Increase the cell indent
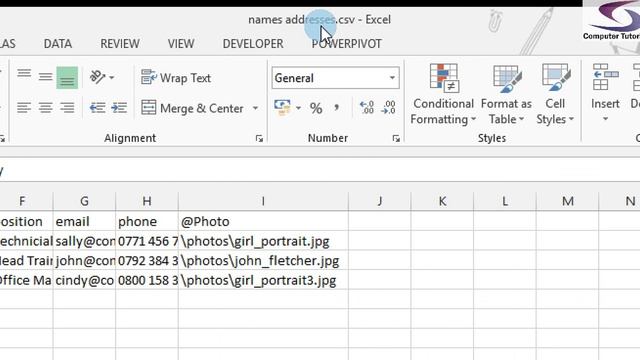The image size is (640, 360). (x=119, y=108)
